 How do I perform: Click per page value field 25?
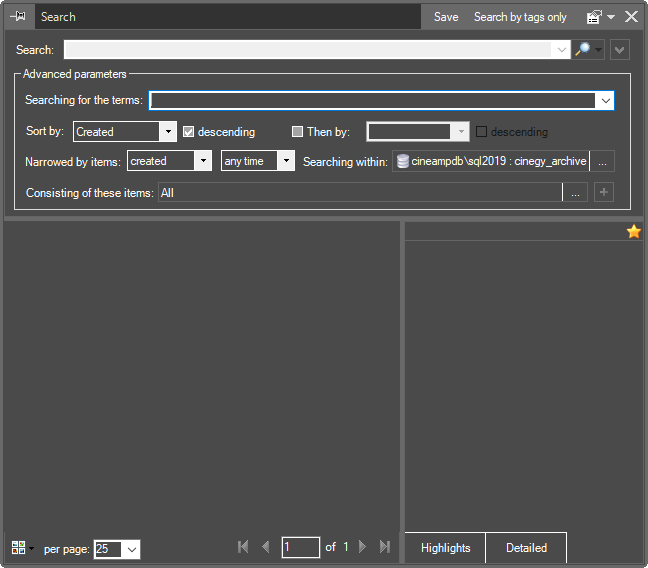[x=108, y=549]
